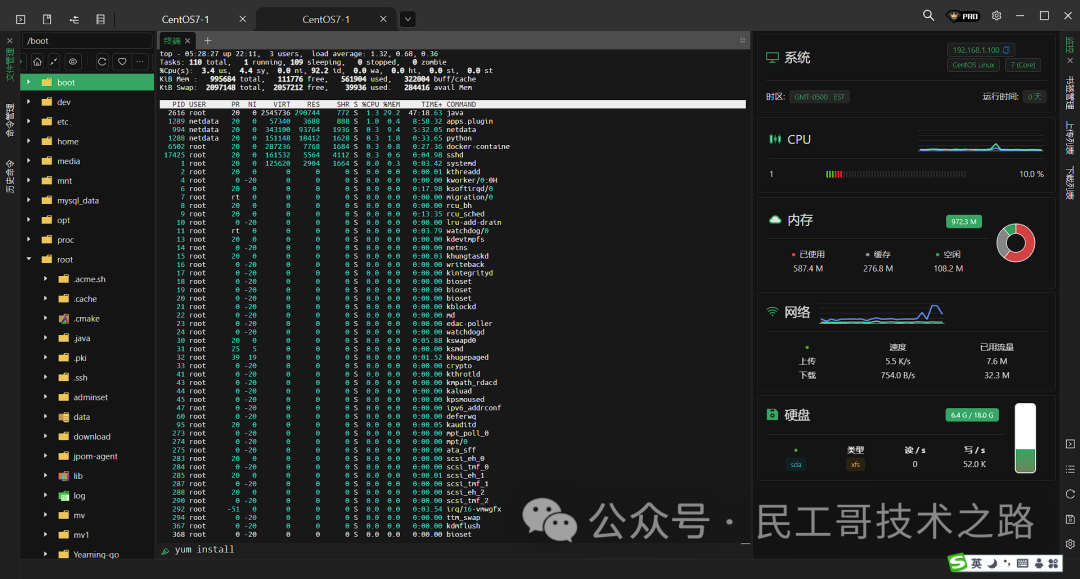Expand the download folder
This screenshot has height=579, width=1080.
pyautogui.click(x=45, y=436)
